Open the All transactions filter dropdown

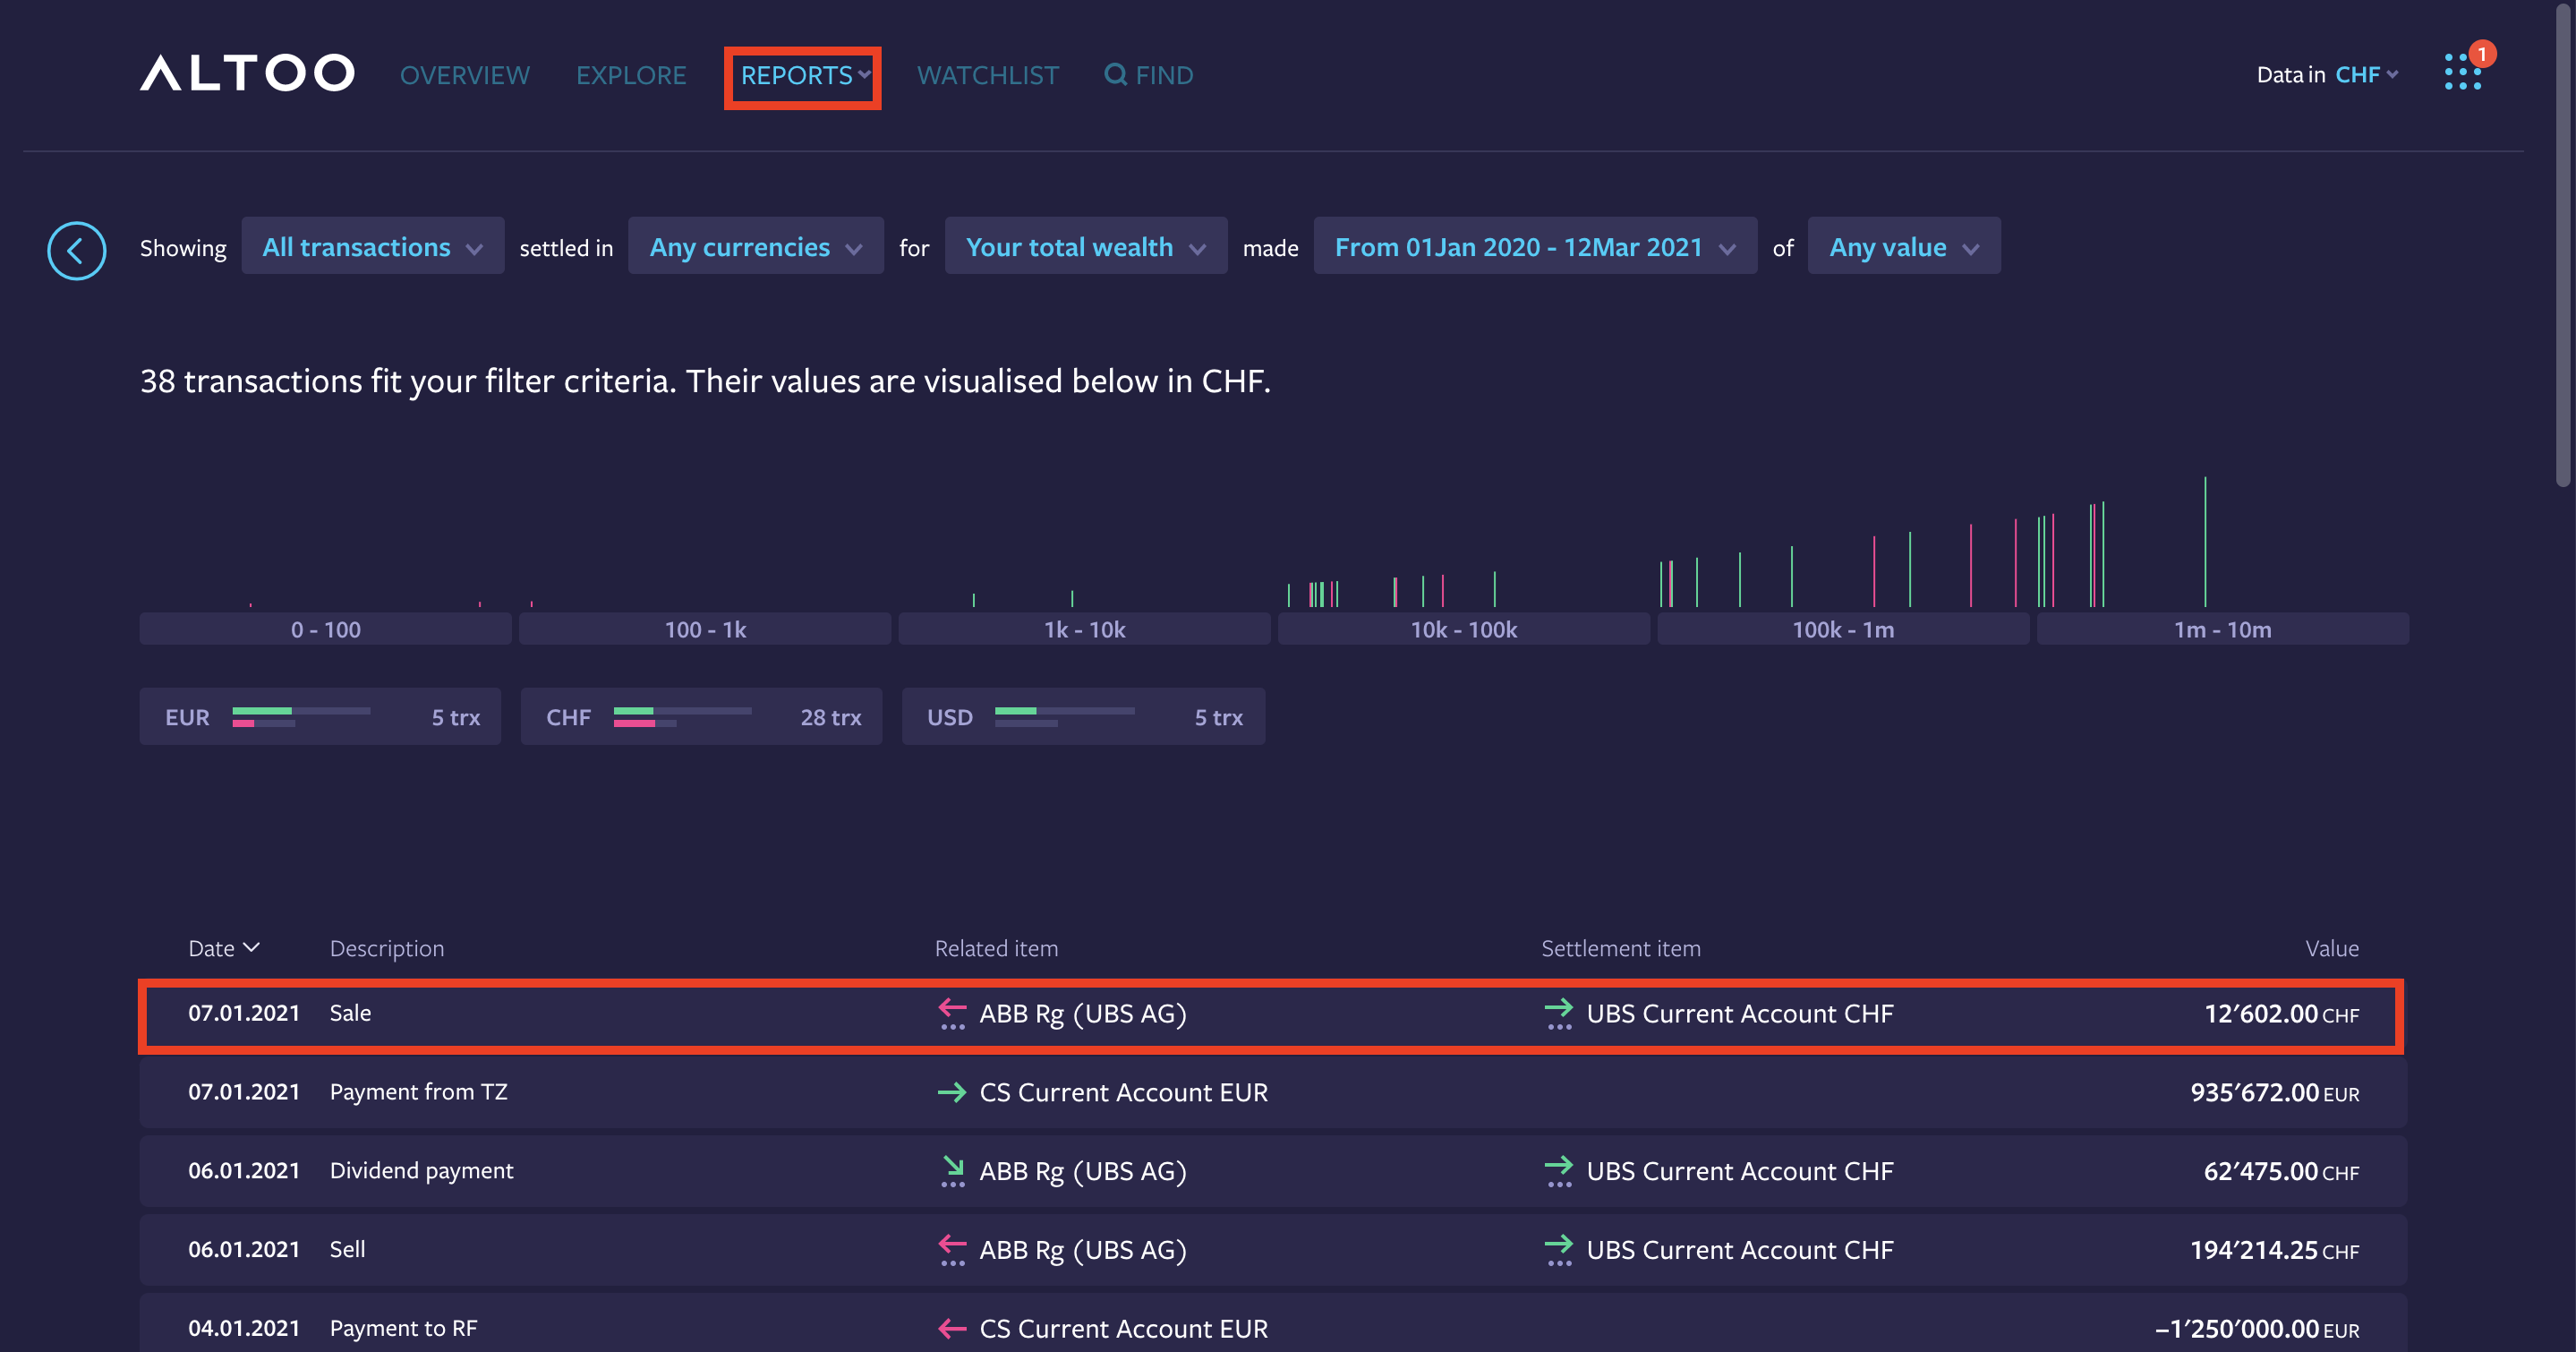[372, 246]
